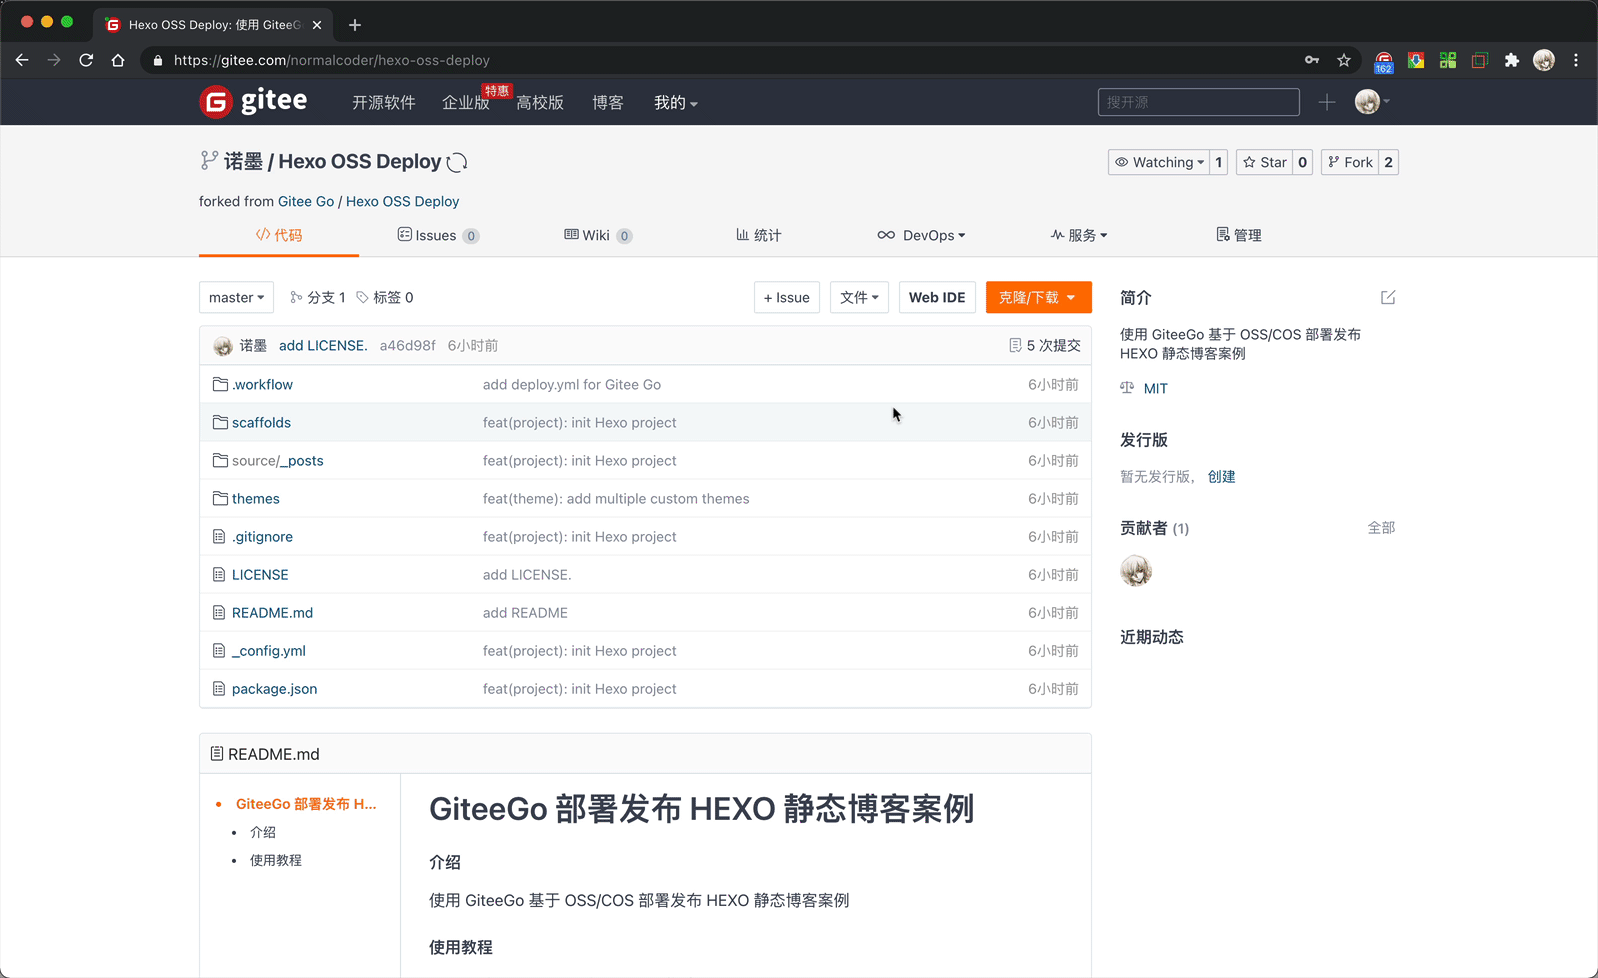Screen dimensions: 1598x978
Task: Open the .workflow folder
Action: (x=262, y=384)
